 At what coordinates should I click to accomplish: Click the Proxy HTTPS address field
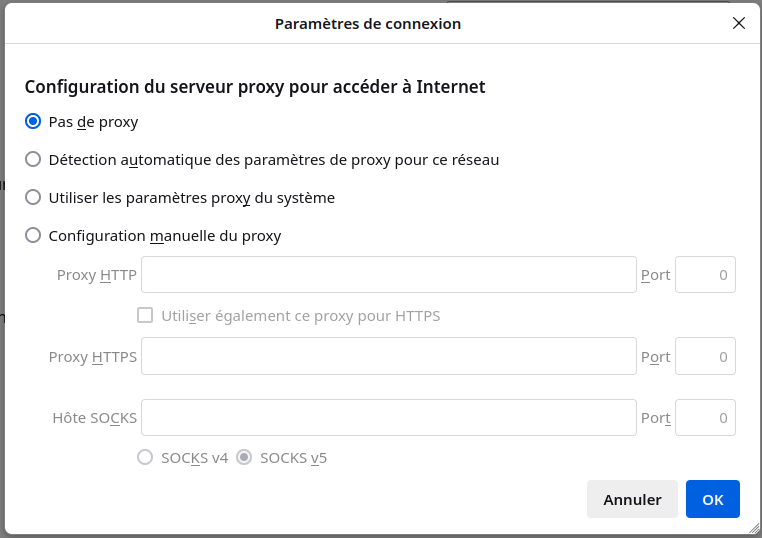tap(388, 356)
